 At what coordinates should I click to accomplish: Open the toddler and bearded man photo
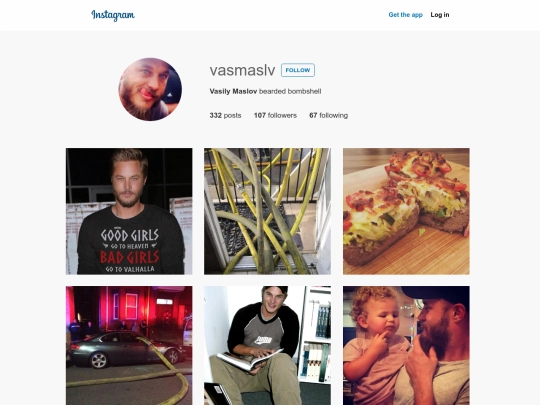point(406,345)
